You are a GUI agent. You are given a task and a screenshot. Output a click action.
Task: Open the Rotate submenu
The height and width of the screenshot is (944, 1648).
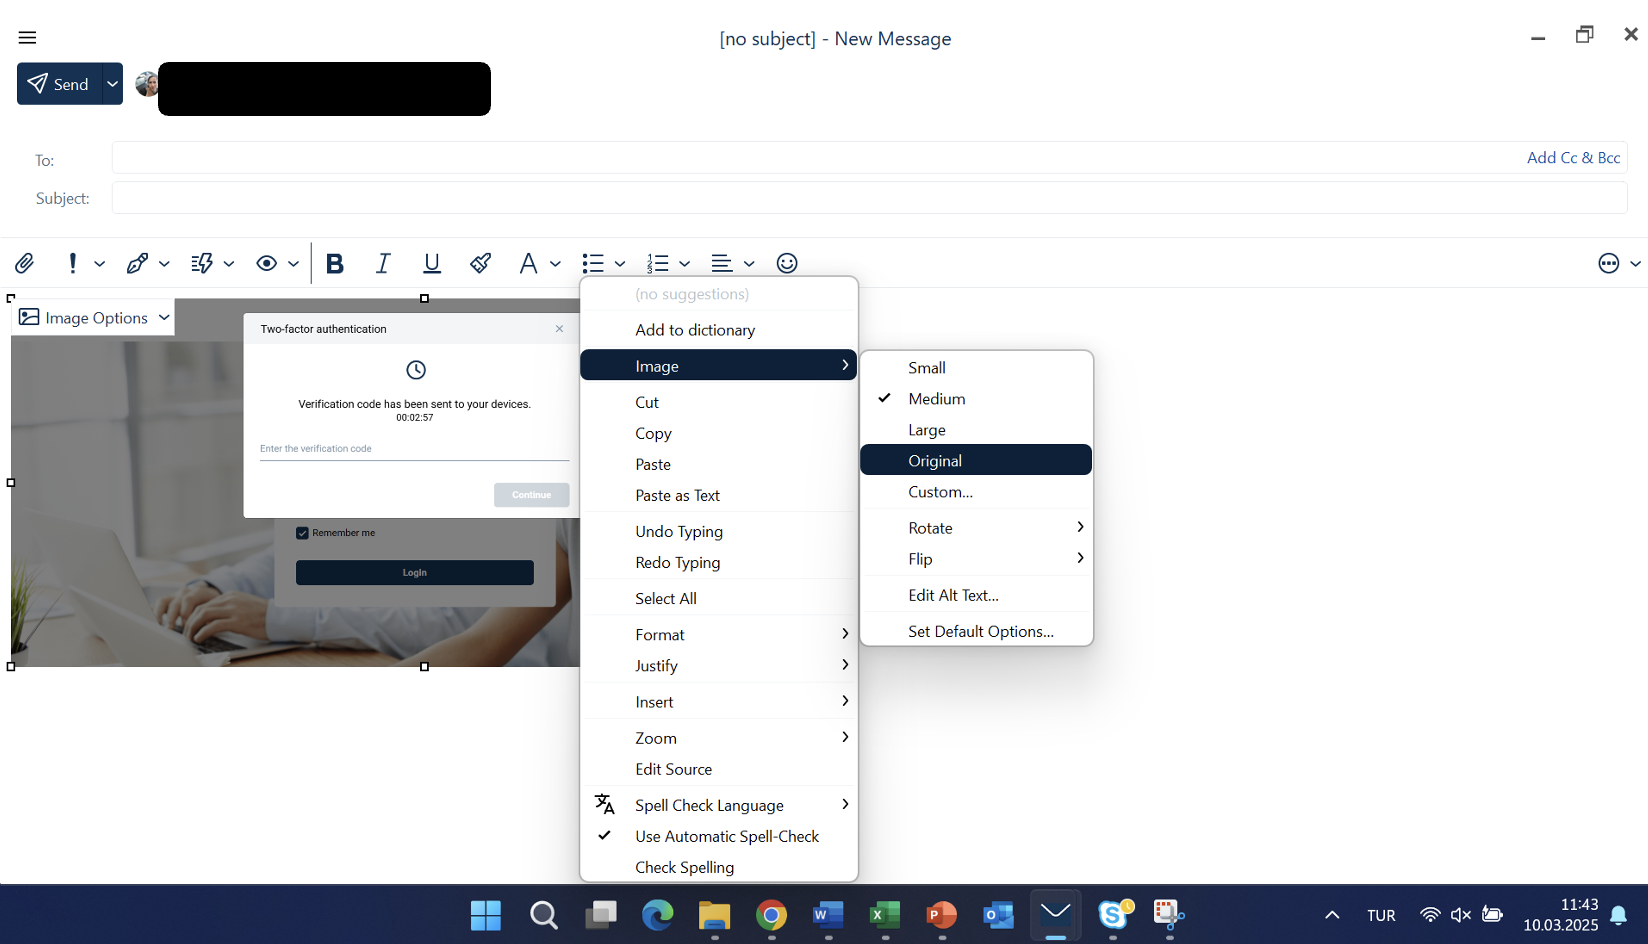(x=976, y=528)
